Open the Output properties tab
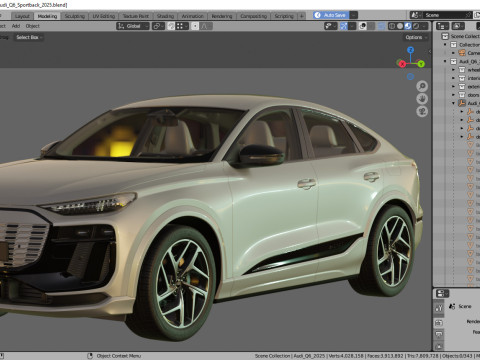The width and height of the screenshot is (480, 360). [439, 334]
